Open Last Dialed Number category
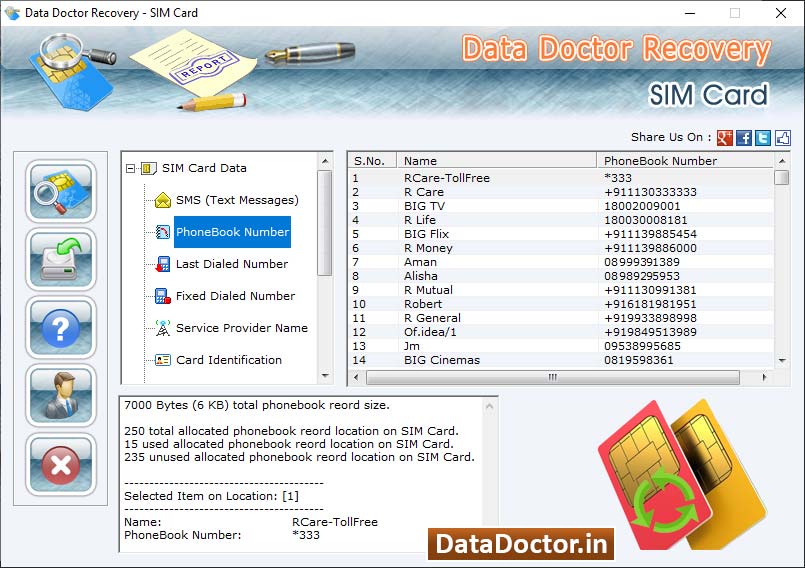 tap(232, 264)
